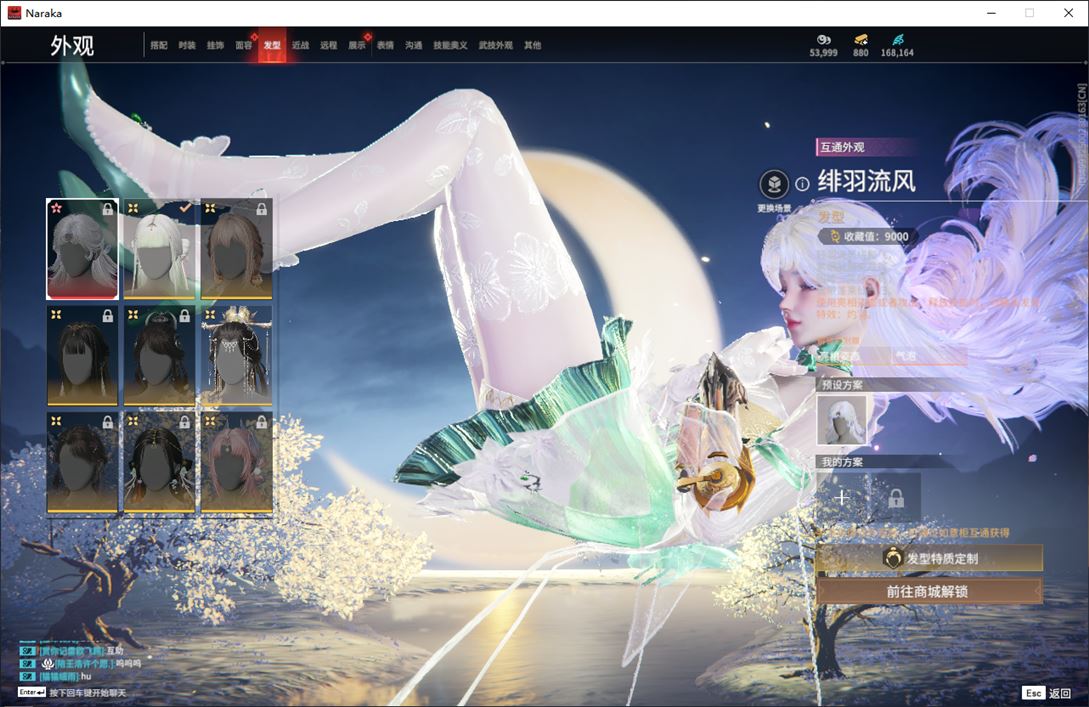Screen dimensions: 1089x707
Task: Switch to the 面容 tab
Action: click(244, 45)
